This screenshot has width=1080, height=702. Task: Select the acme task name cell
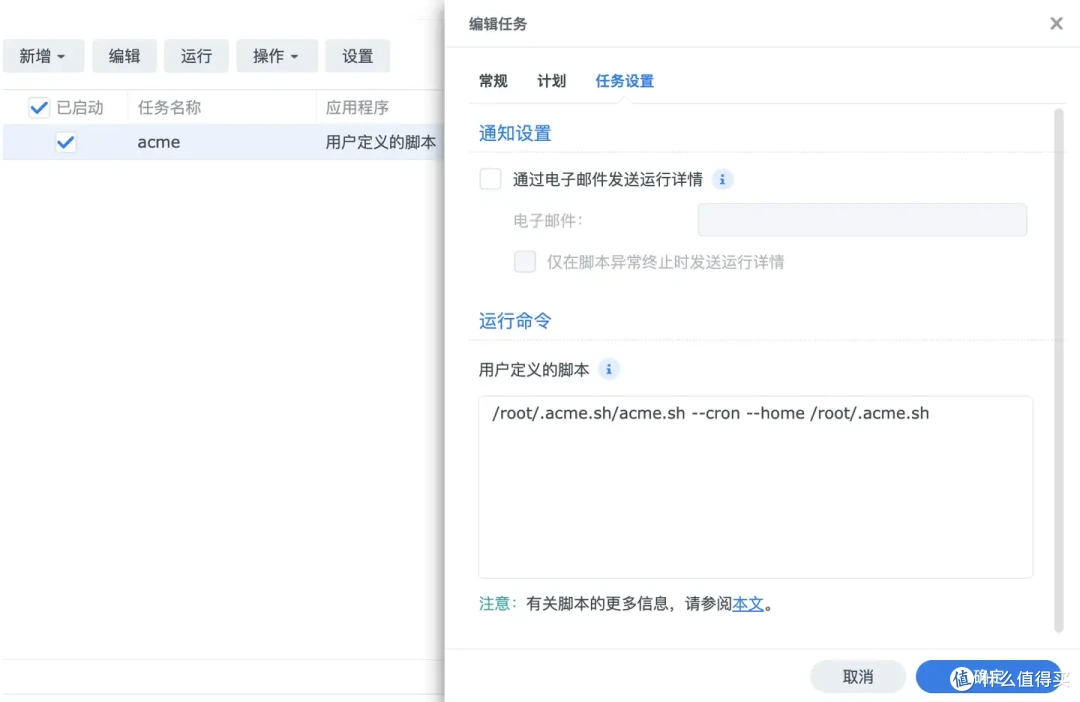pos(158,143)
